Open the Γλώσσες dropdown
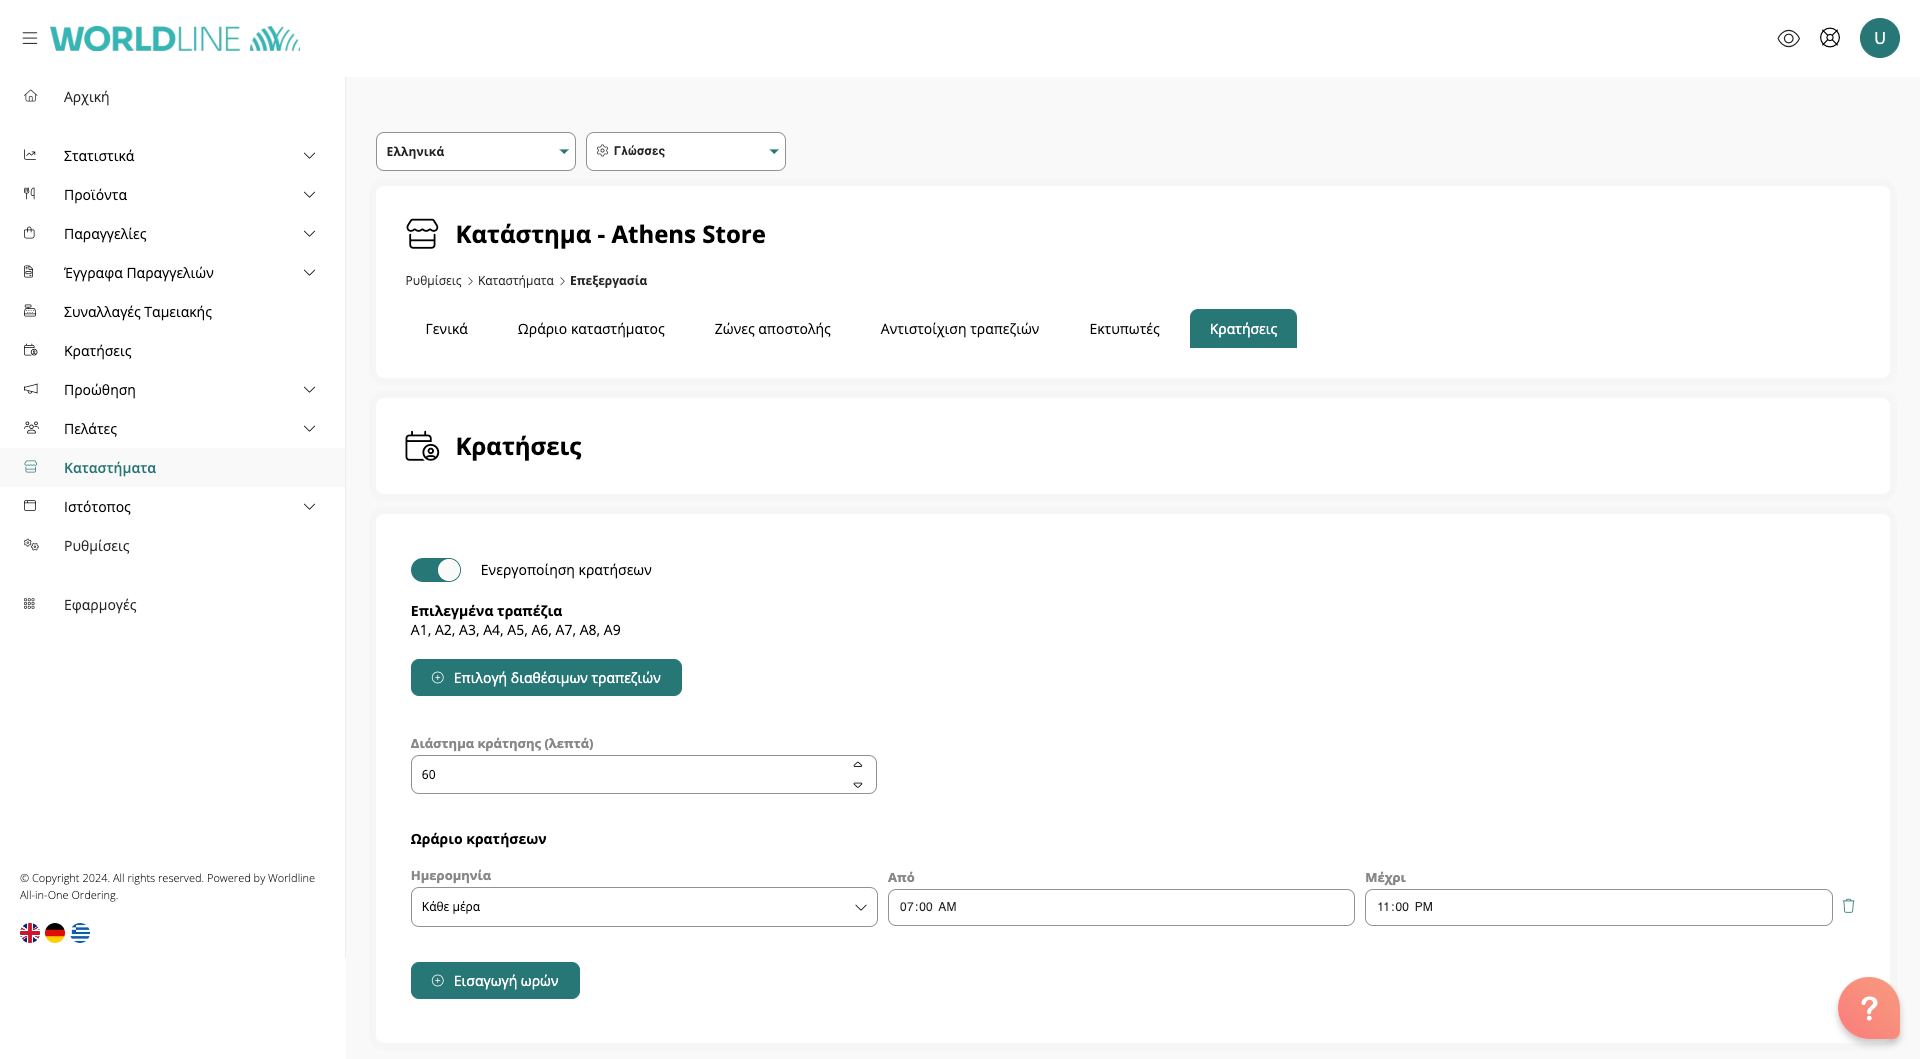This screenshot has width=1920, height=1059. click(x=685, y=152)
